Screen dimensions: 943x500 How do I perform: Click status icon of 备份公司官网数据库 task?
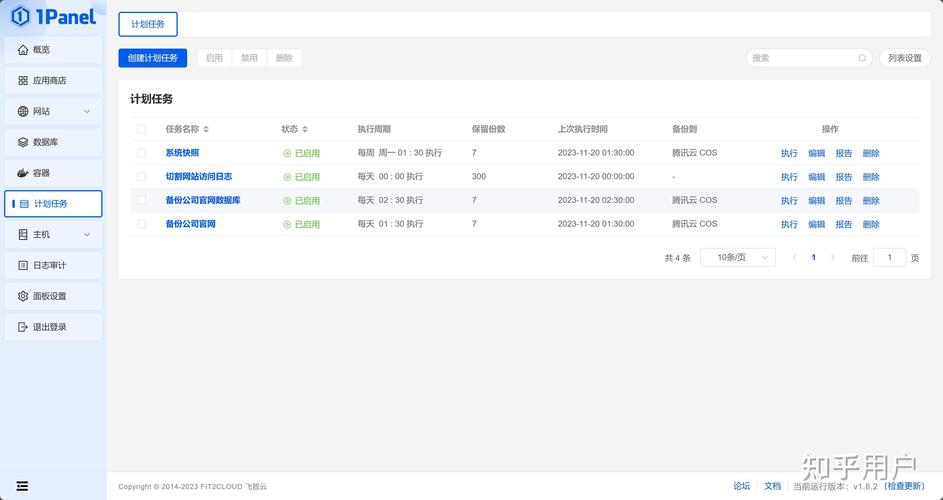[x=287, y=200]
